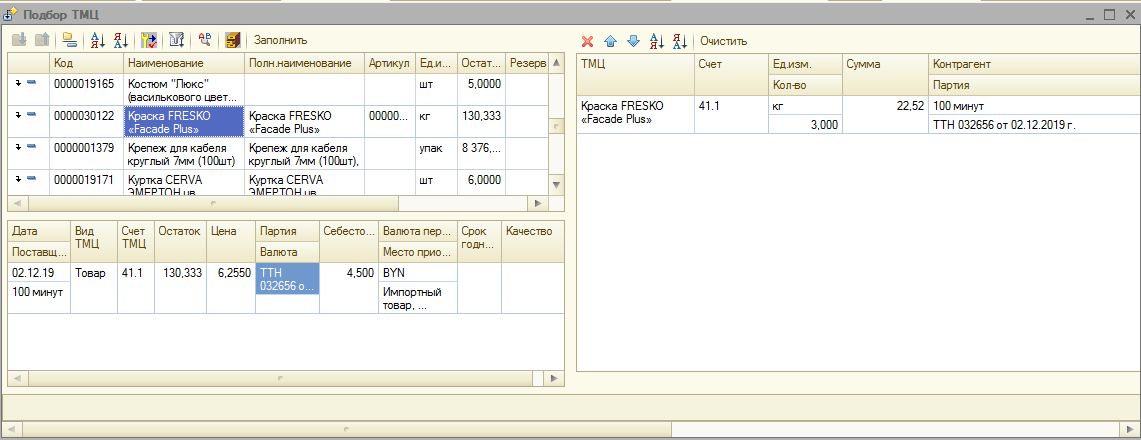Sort item list ascending in left toolbar

coord(98,40)
